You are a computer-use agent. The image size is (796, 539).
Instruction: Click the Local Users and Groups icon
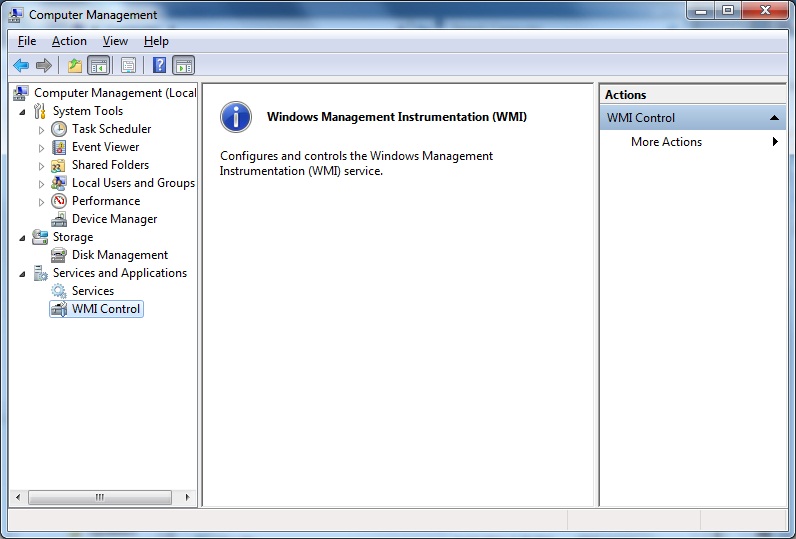tap(59, 183)
